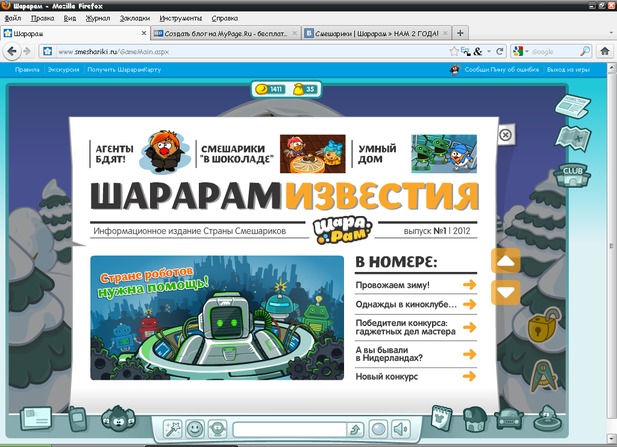Click the round bubble button in chat bar
Image resolution: width=617 pixels, height=447 pixels.
click(x=378, y=429)
